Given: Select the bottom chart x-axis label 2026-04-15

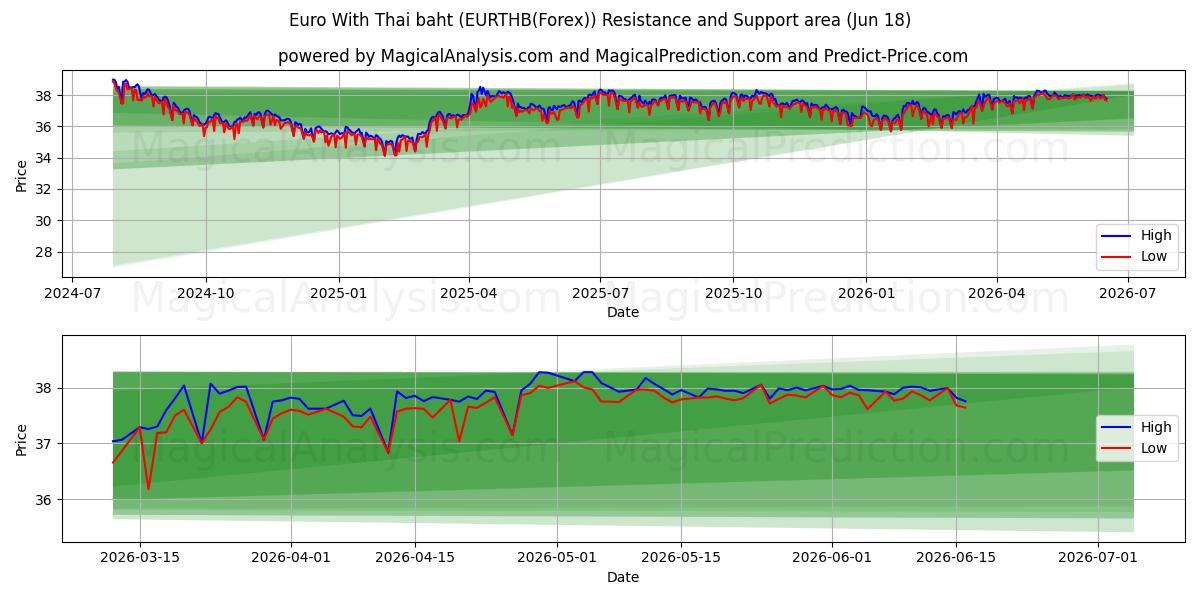Looking at the screenshot, I should tap(413, 559).
